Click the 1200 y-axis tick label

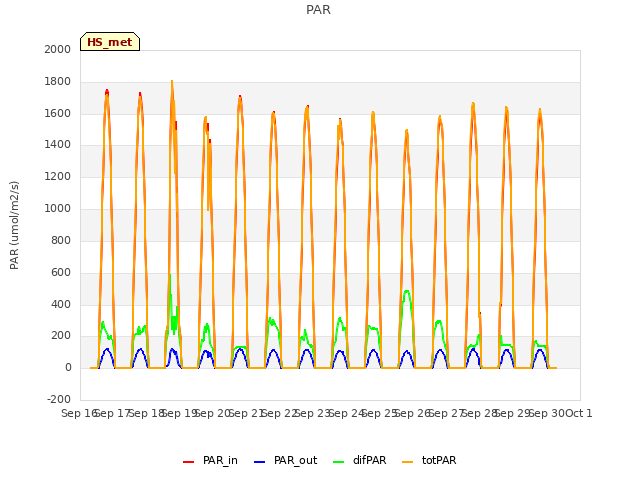(58, 177)
